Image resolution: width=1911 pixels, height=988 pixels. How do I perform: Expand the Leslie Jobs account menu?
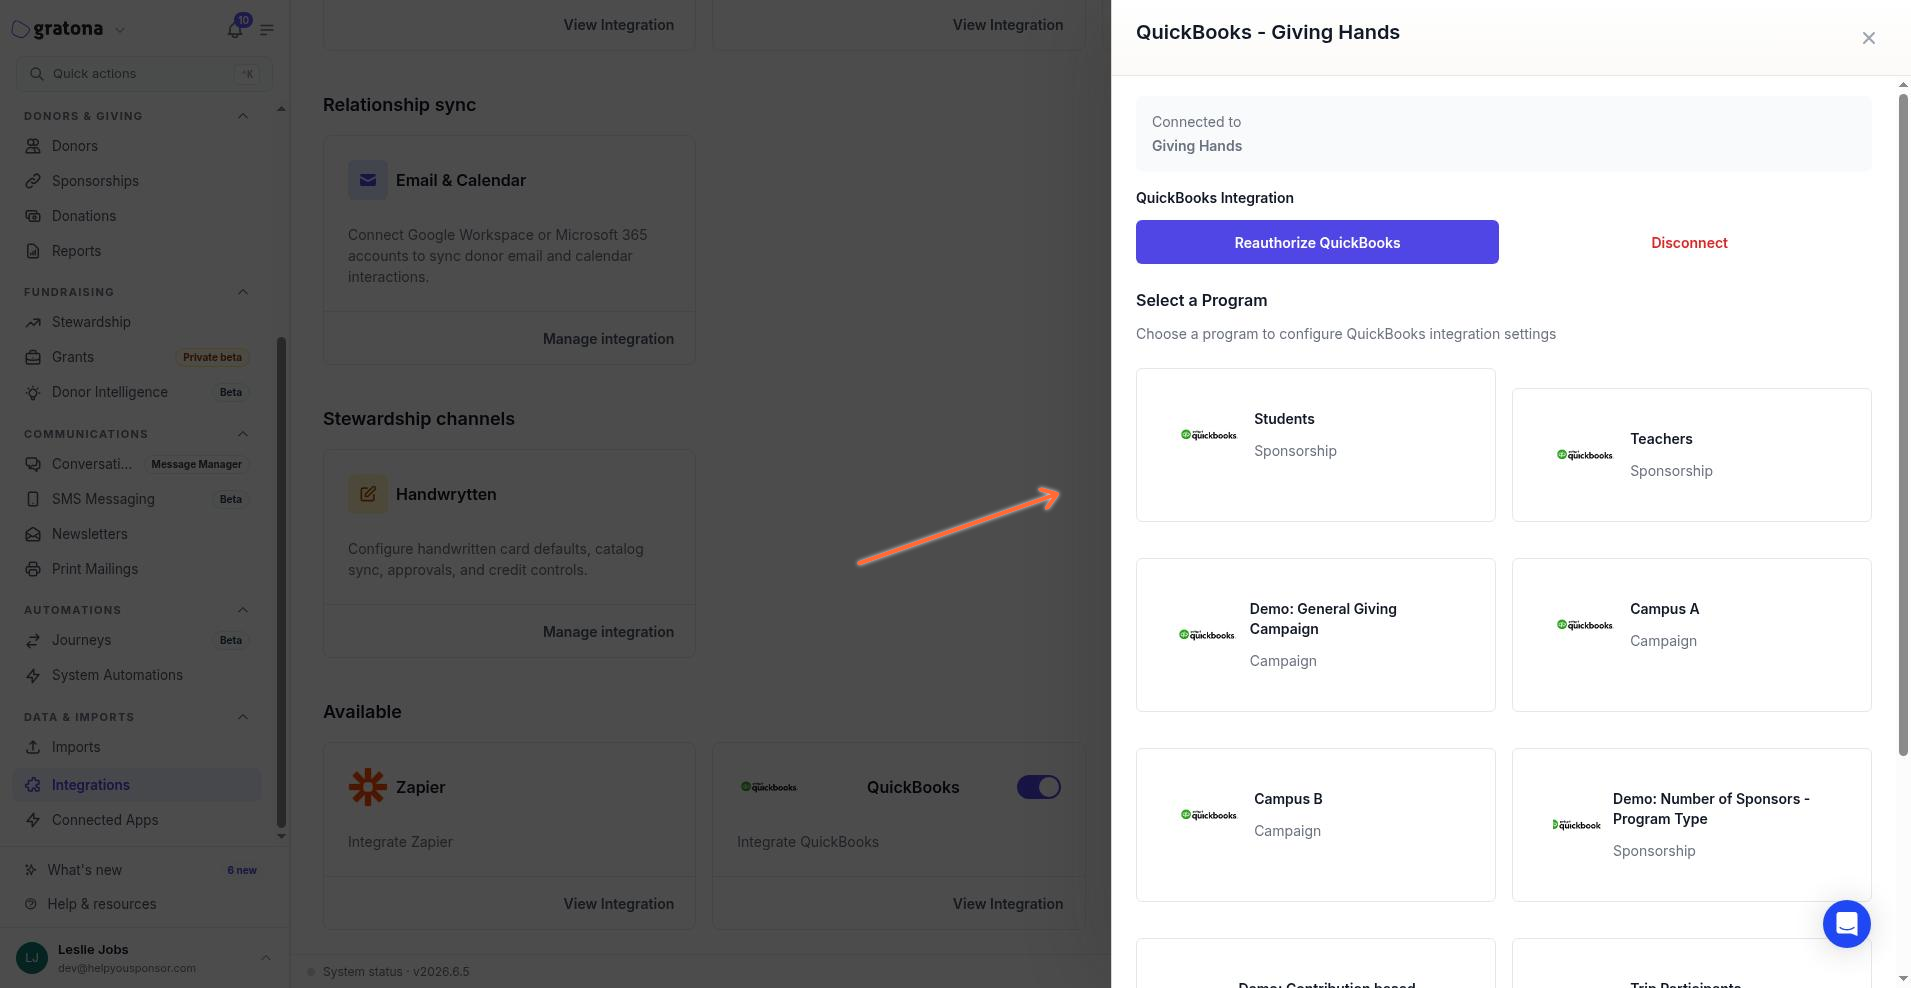[x=265, y=958]
